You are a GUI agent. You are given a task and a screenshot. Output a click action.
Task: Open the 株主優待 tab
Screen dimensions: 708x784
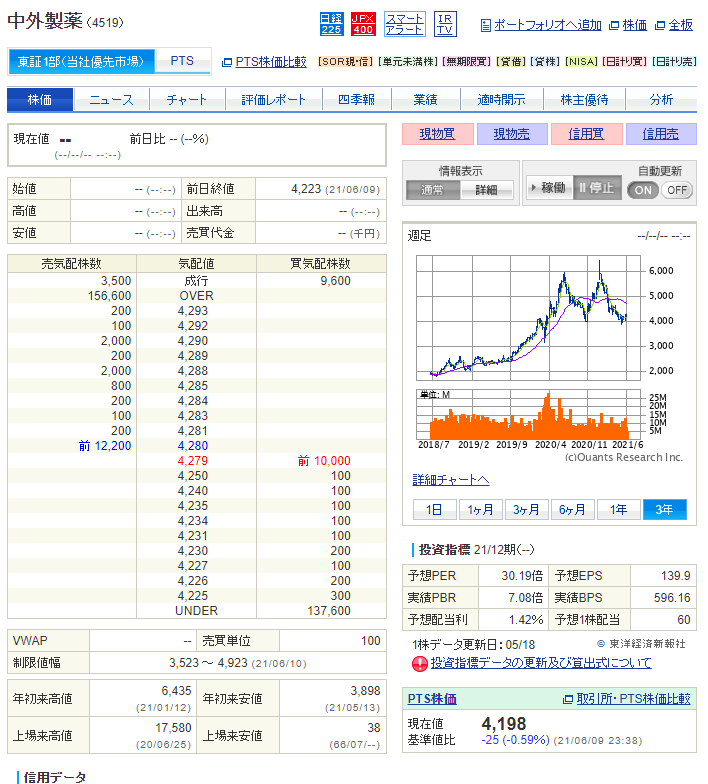pos(584,100)
